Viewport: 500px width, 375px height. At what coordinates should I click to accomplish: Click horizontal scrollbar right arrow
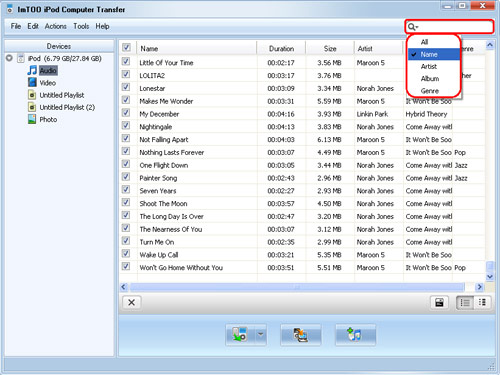(479, 287)
